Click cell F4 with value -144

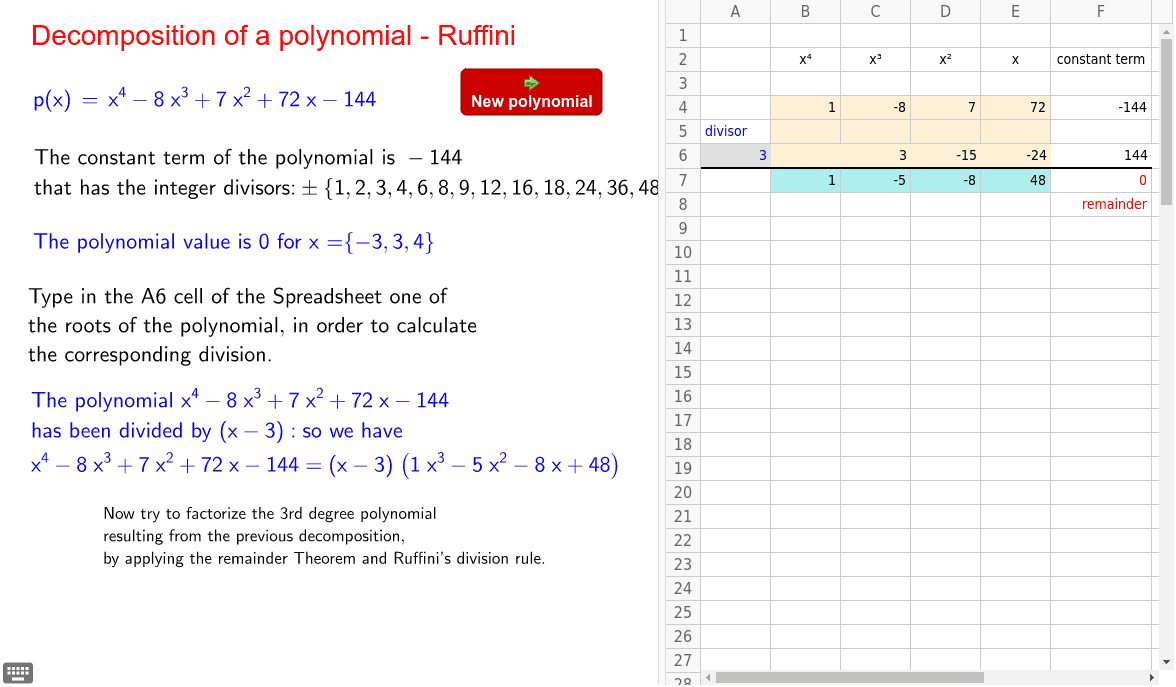(x=1100, y=107)
